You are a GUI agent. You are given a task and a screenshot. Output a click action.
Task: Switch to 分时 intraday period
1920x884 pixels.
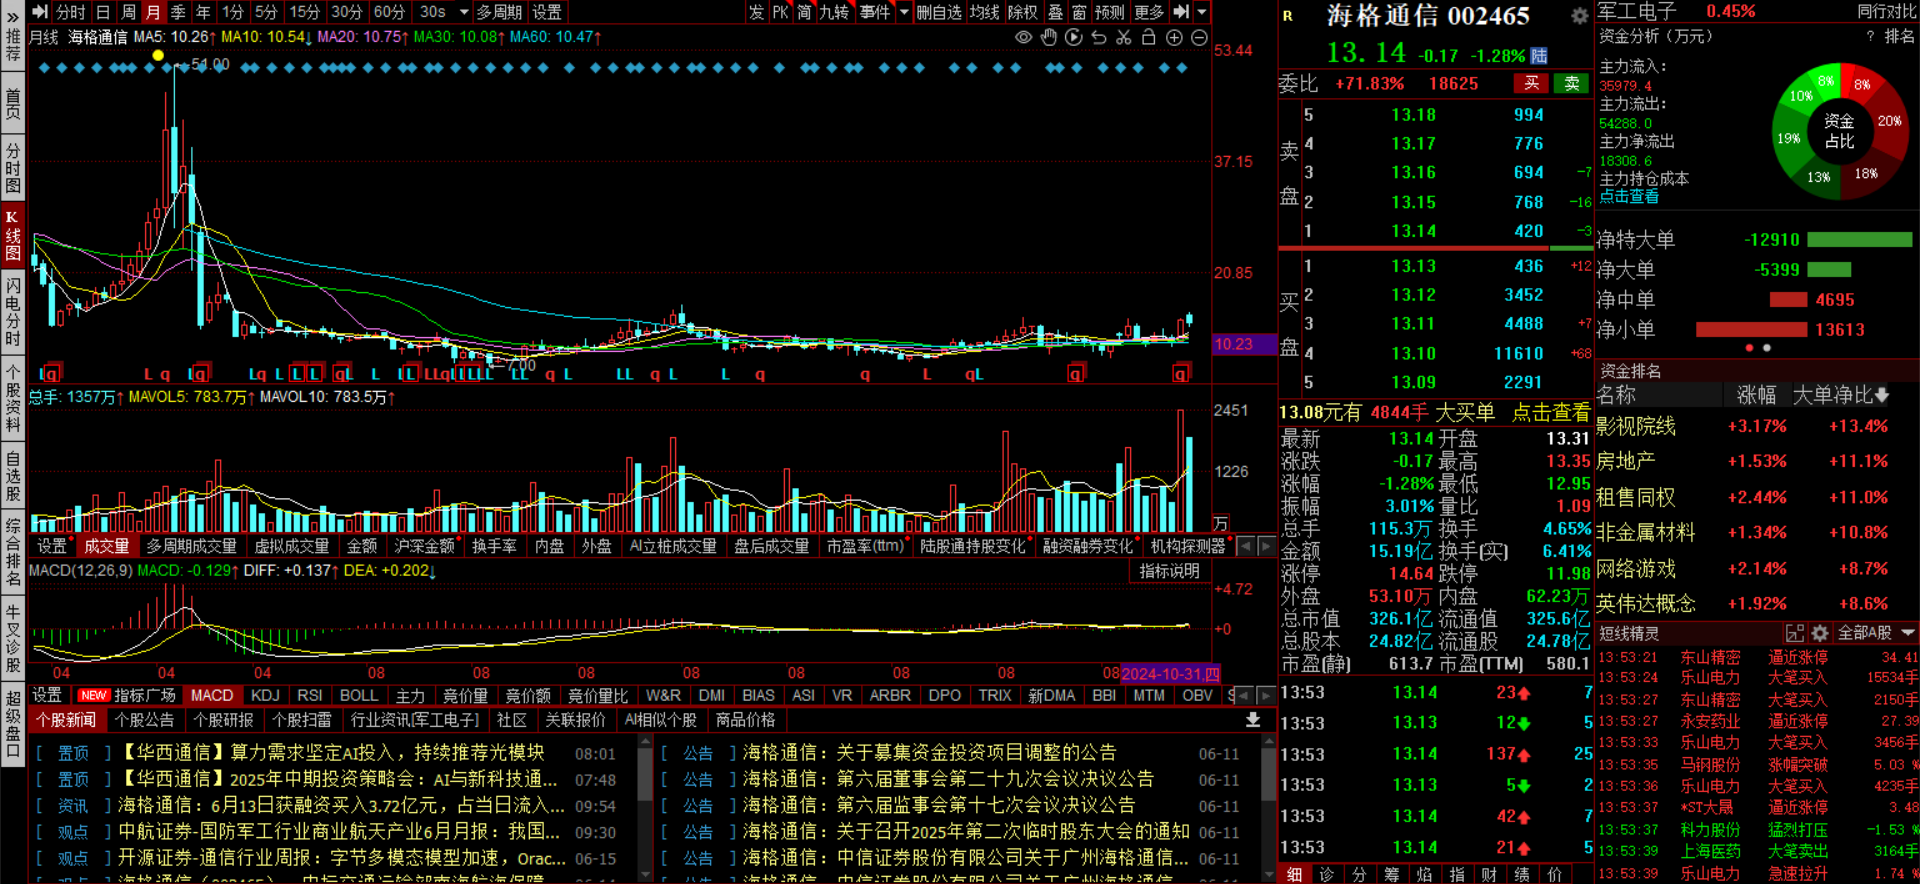tap(71, 12)
